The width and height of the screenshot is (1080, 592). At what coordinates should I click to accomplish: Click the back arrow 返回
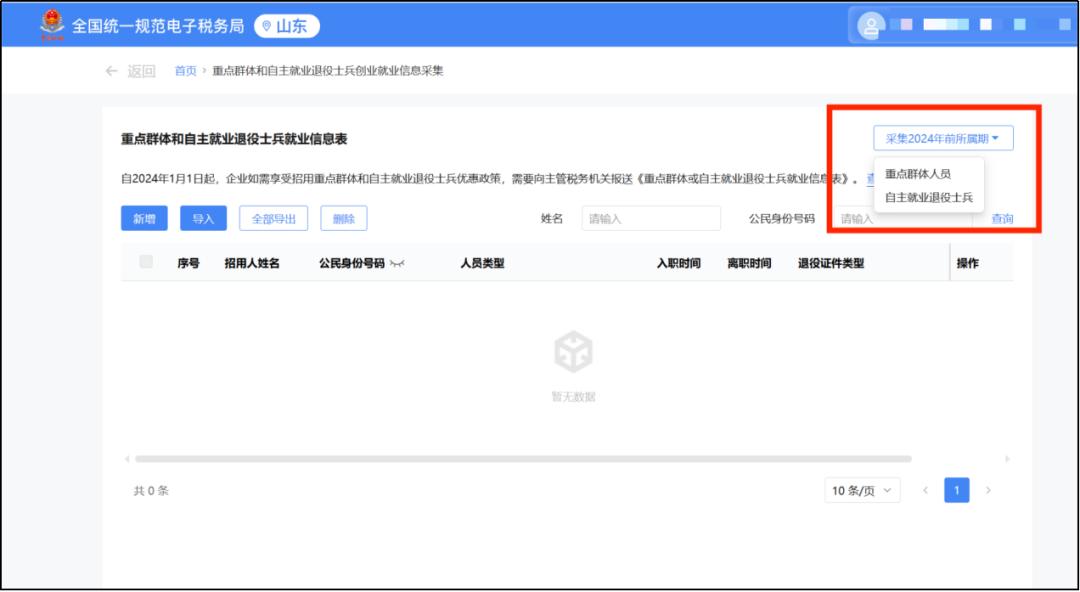click(x=130, y=71)
